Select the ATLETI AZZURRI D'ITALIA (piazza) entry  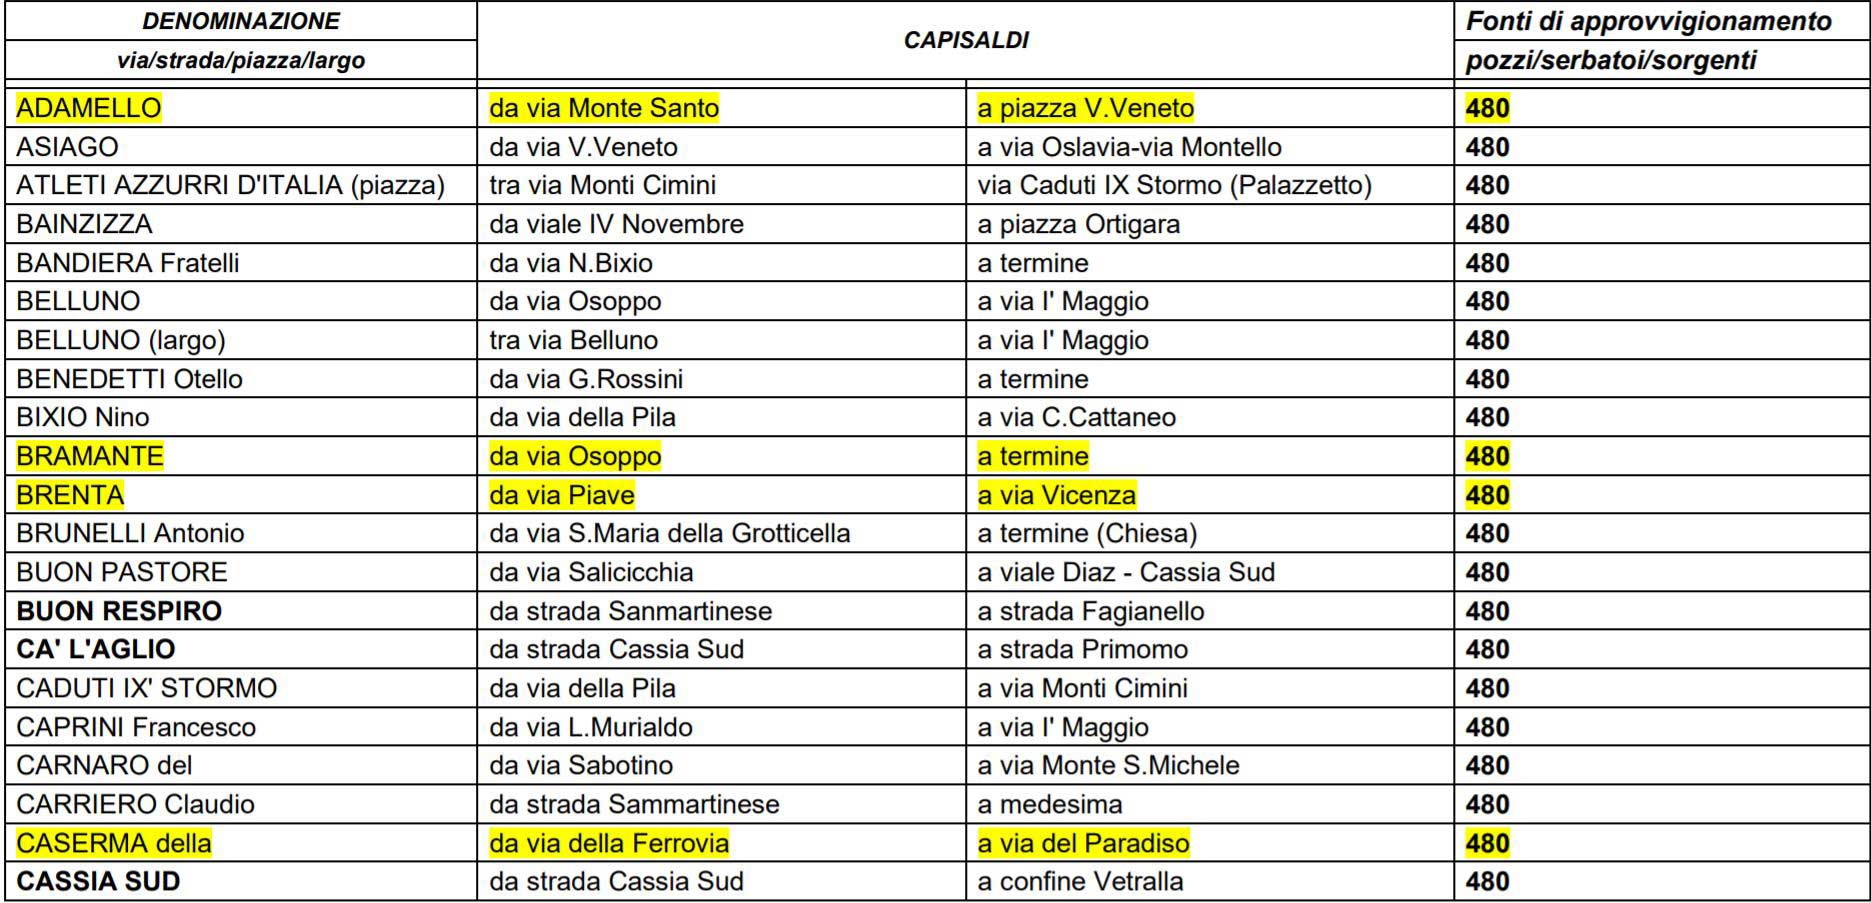coord(230,185)
